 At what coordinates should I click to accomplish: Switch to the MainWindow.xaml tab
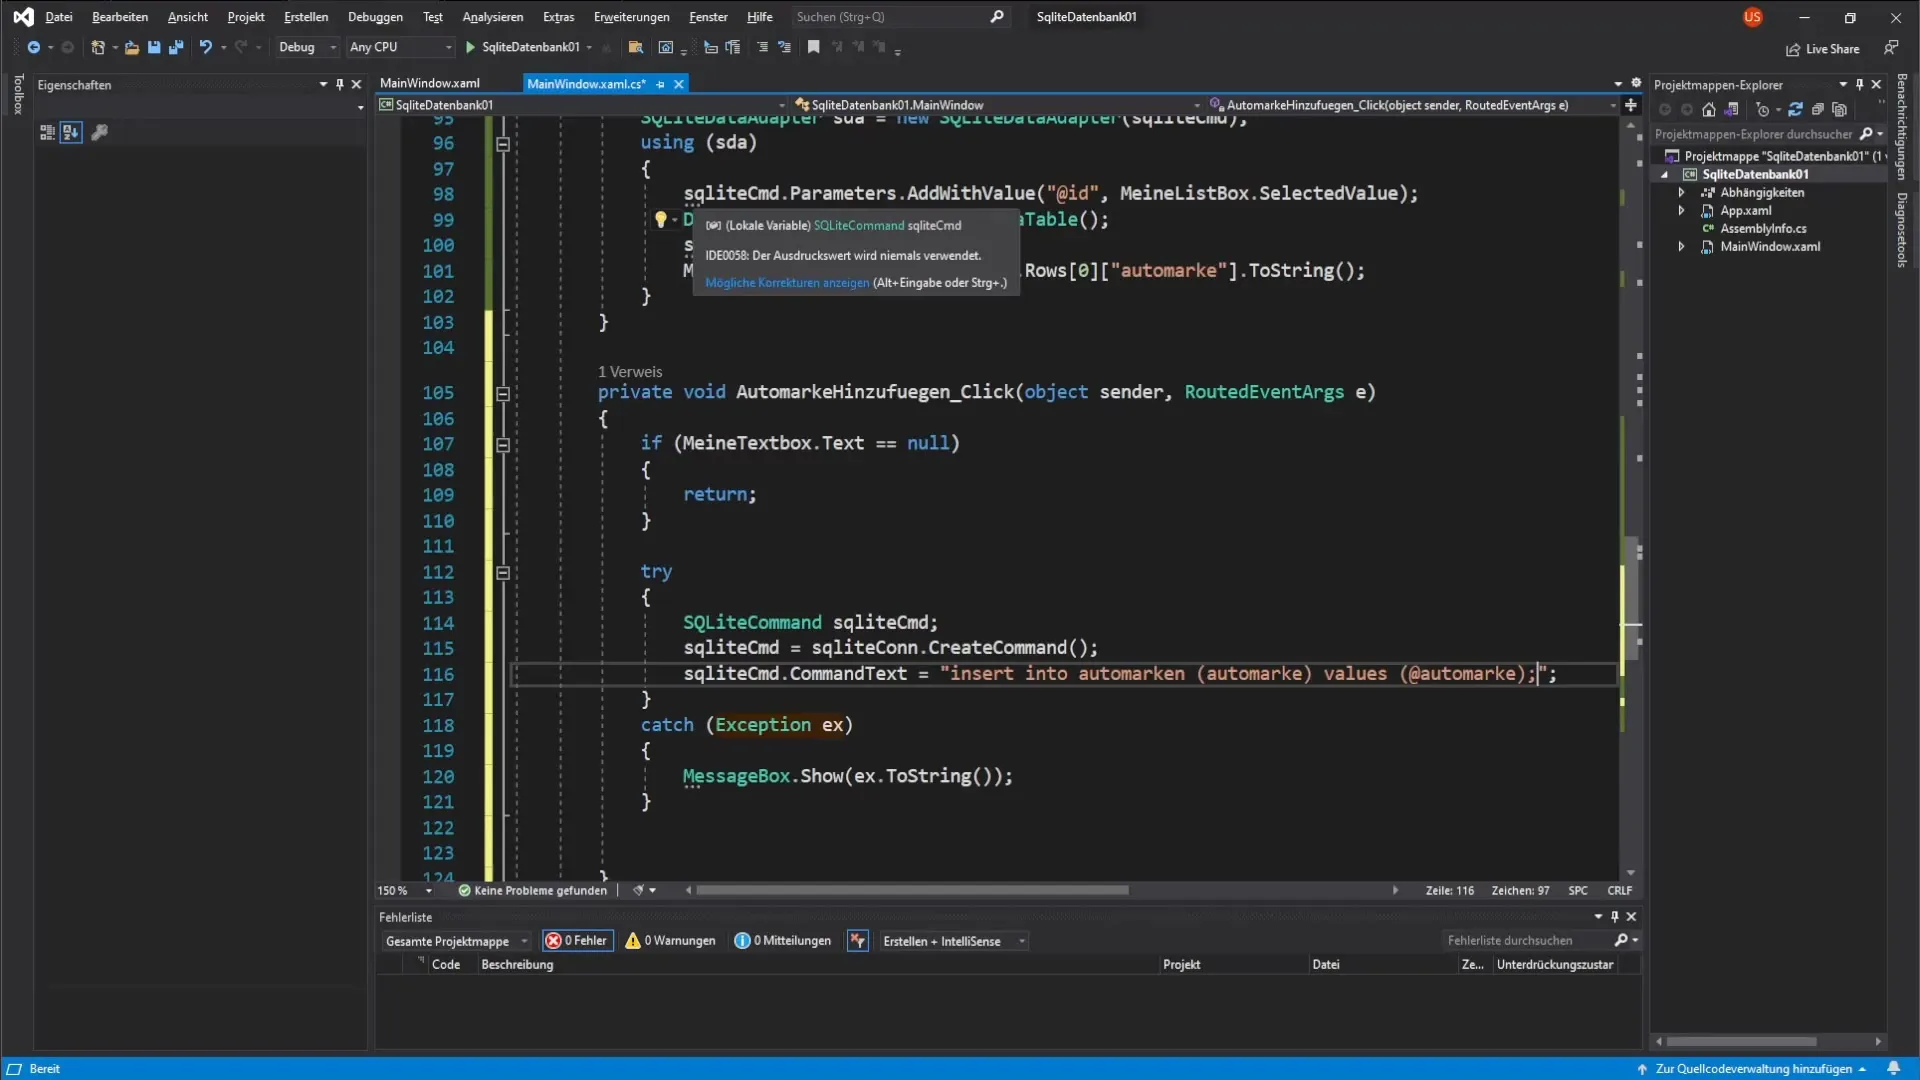coord(430,84)
